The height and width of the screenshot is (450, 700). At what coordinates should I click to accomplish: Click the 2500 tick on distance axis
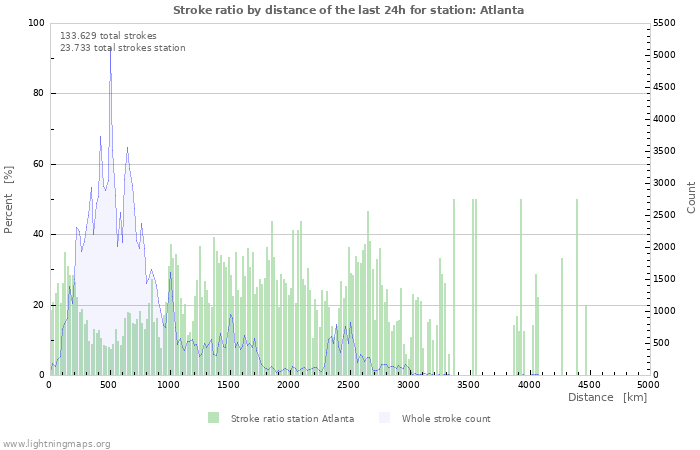tap(348, 384)
